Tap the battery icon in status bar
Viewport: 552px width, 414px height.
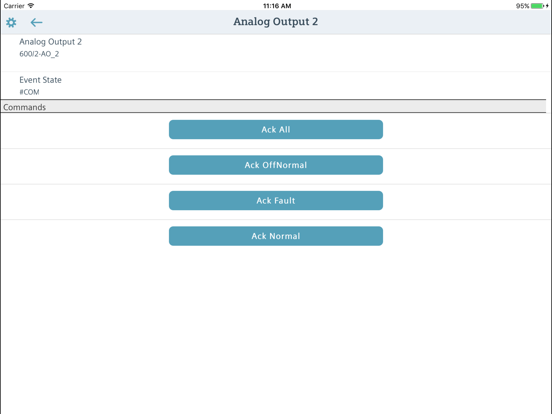(x=538, y=6)
